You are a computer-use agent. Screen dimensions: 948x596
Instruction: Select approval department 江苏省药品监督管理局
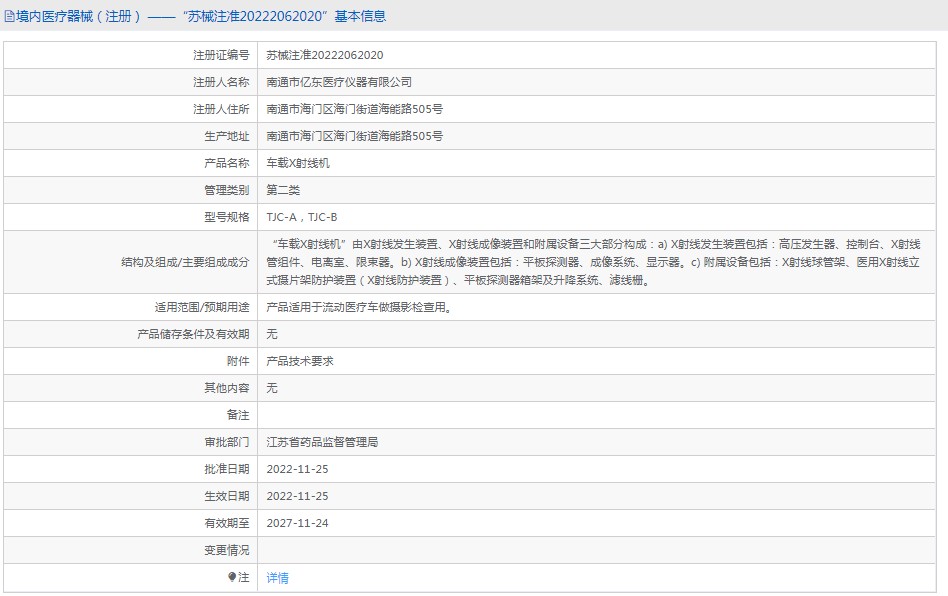322,442
